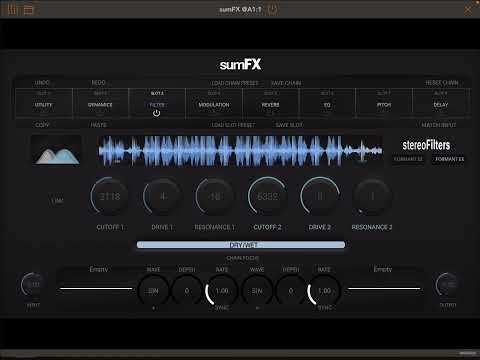Viewport: 480px width, 360px height.
Task: Click the Cutoff 2 knob showing 5332
Action: tap(267, 196)
